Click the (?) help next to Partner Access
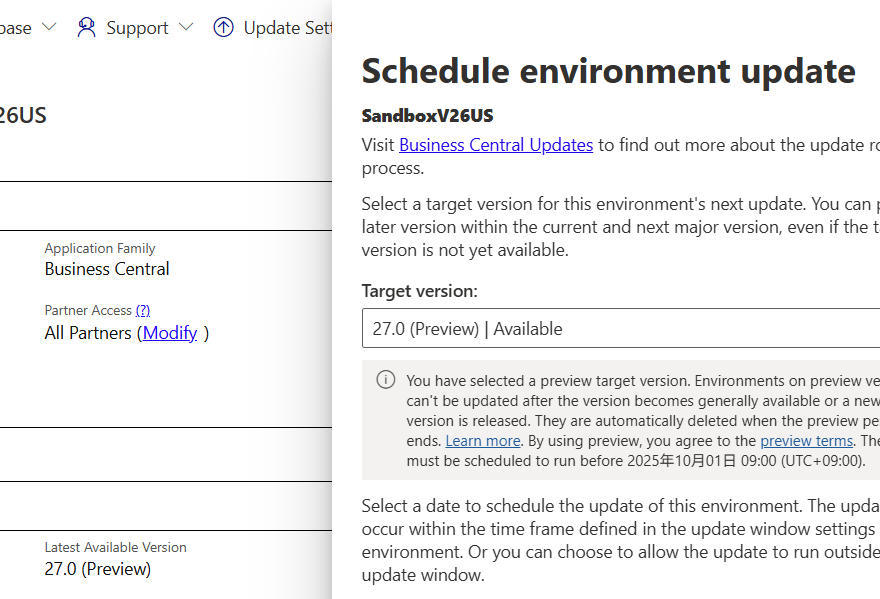 coord(143,310)
